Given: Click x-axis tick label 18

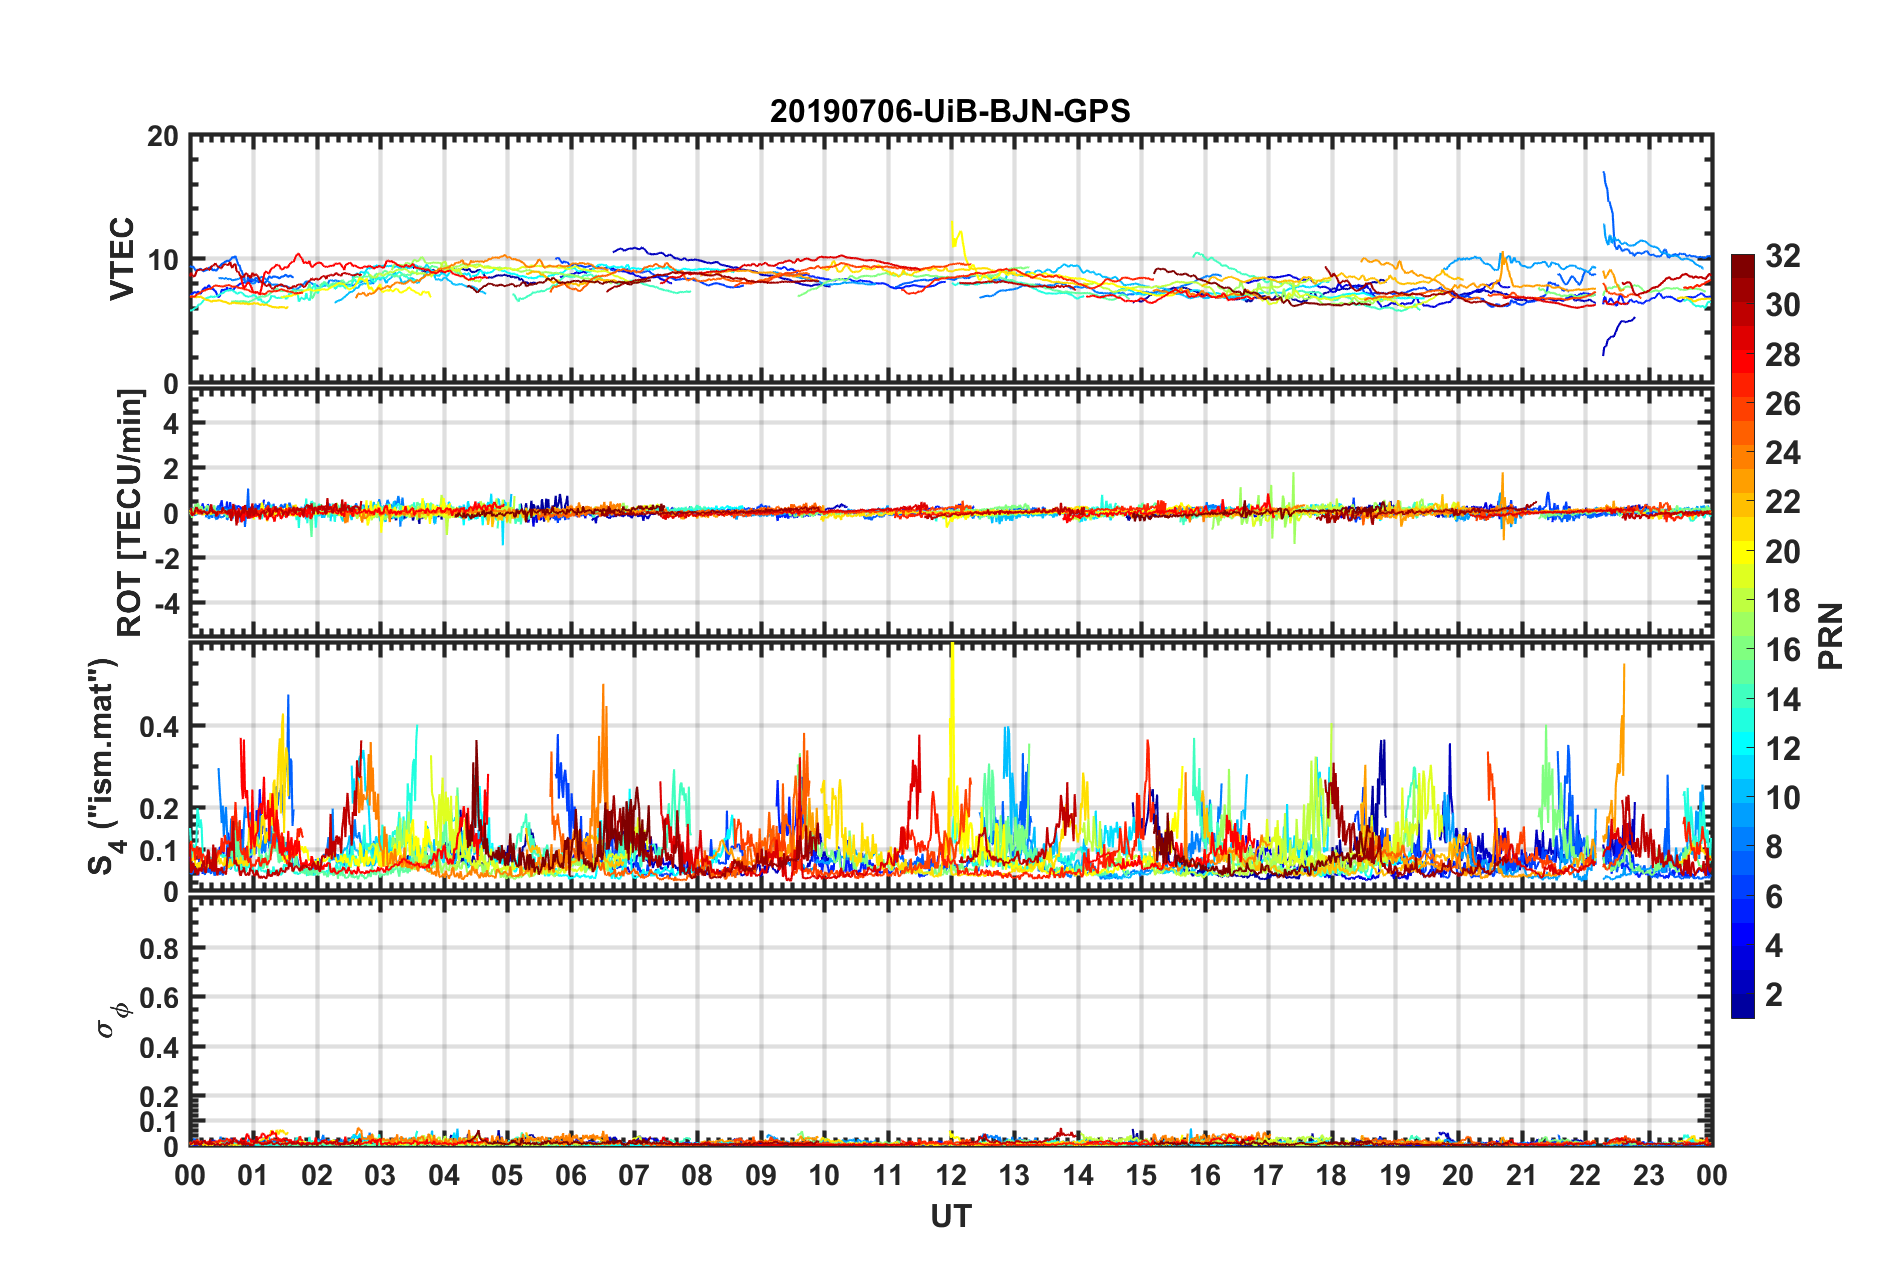Looking at the screenshot, I should [x=1332, y=1175].
